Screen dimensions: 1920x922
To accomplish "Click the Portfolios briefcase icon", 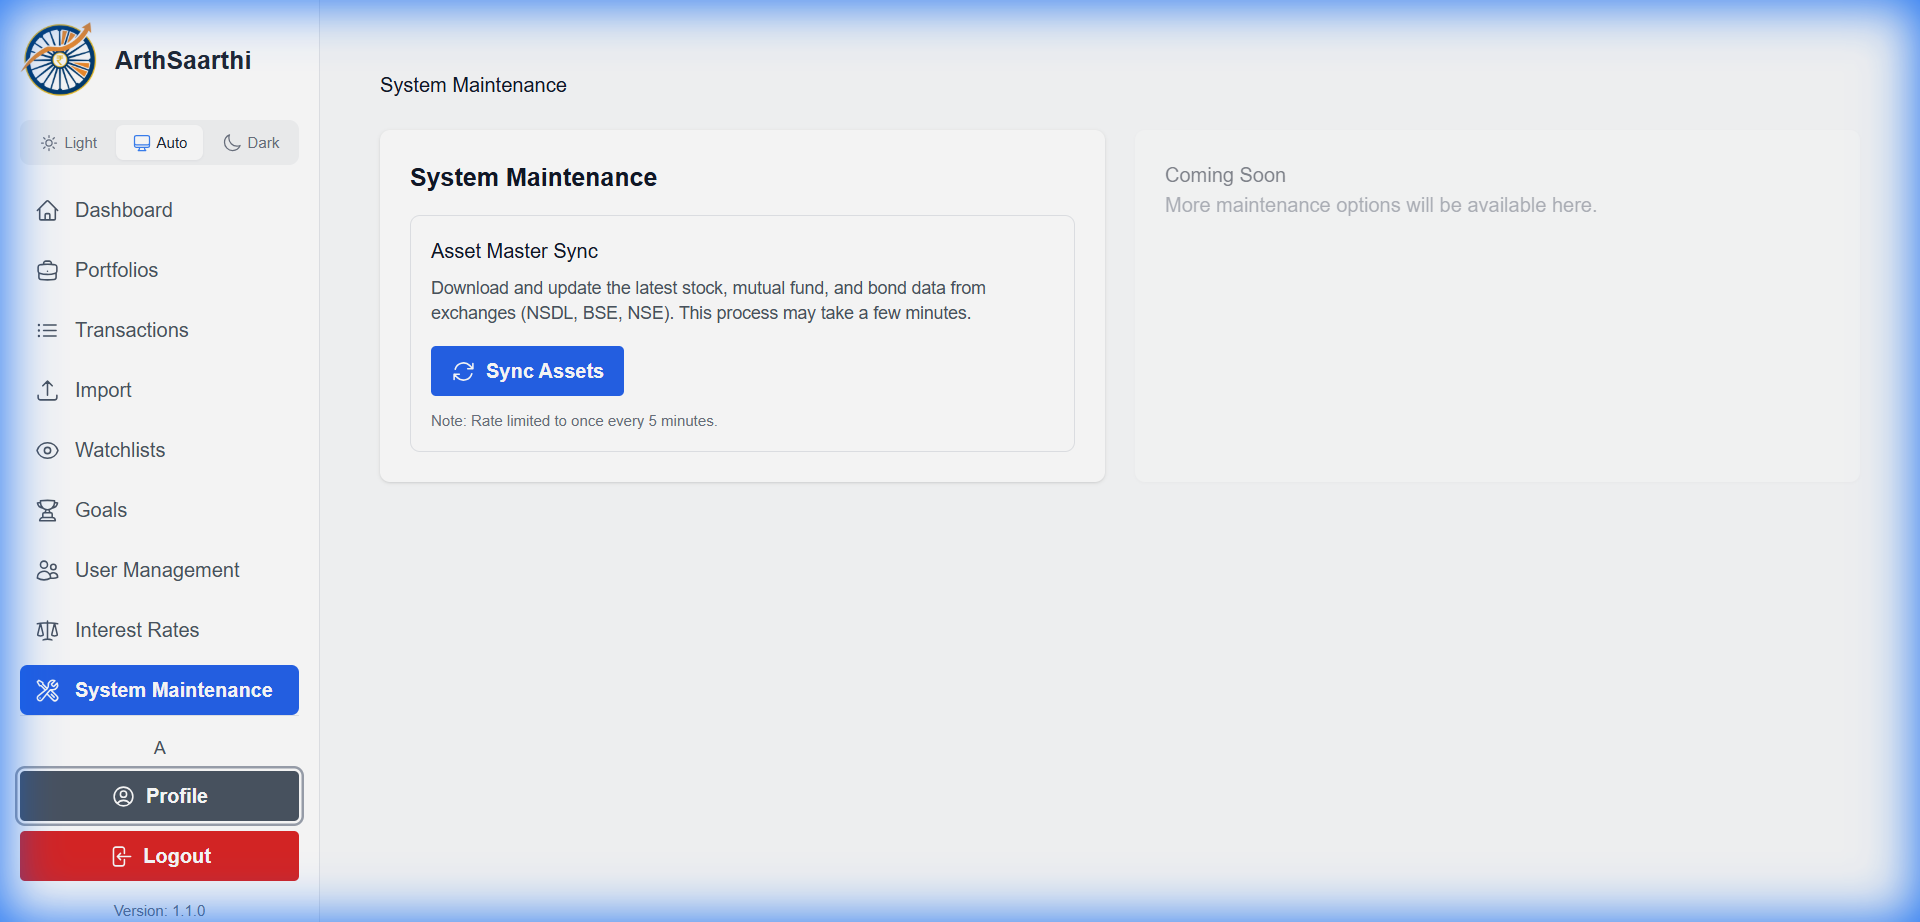I will 48,270.
